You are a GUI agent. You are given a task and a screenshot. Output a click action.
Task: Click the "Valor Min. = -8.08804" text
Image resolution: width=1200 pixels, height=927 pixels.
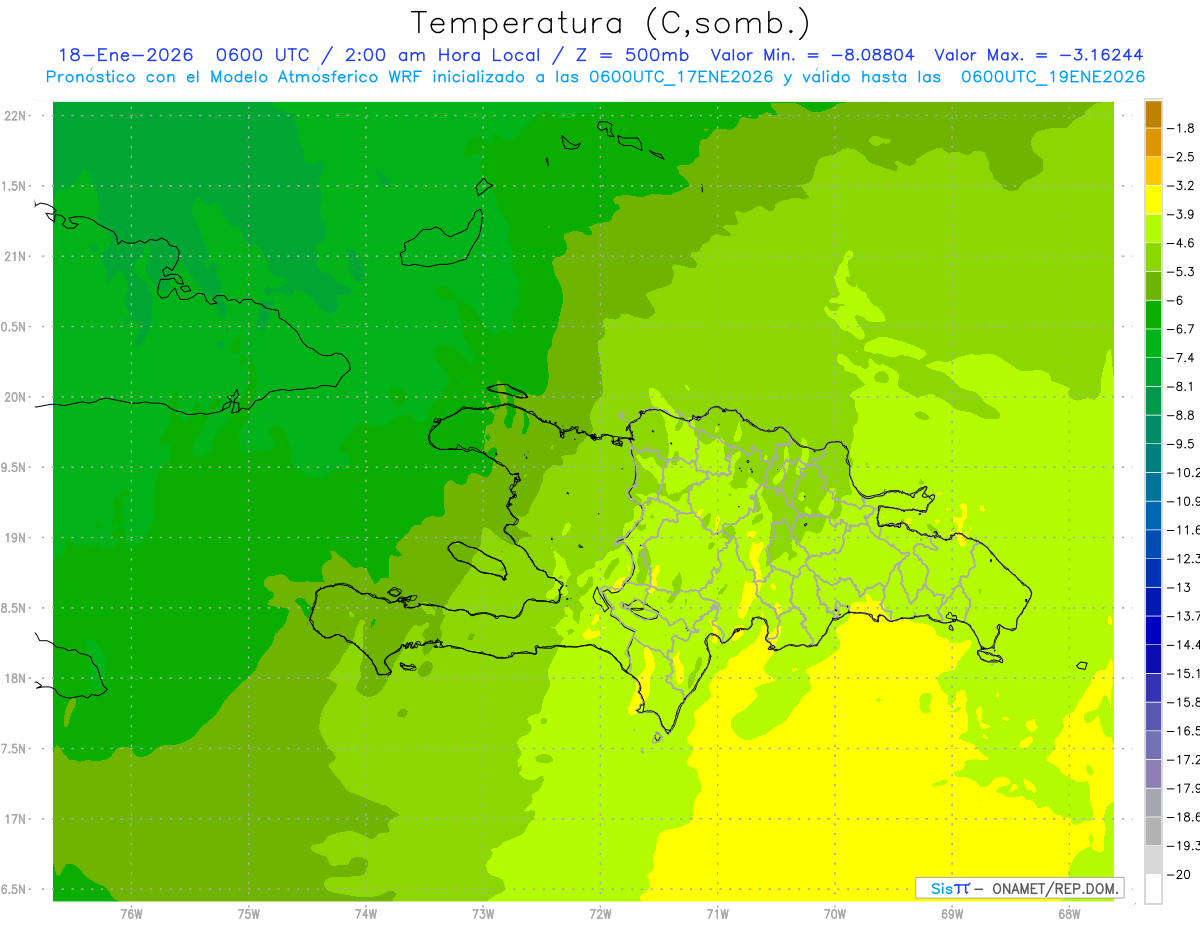[812, 55]
